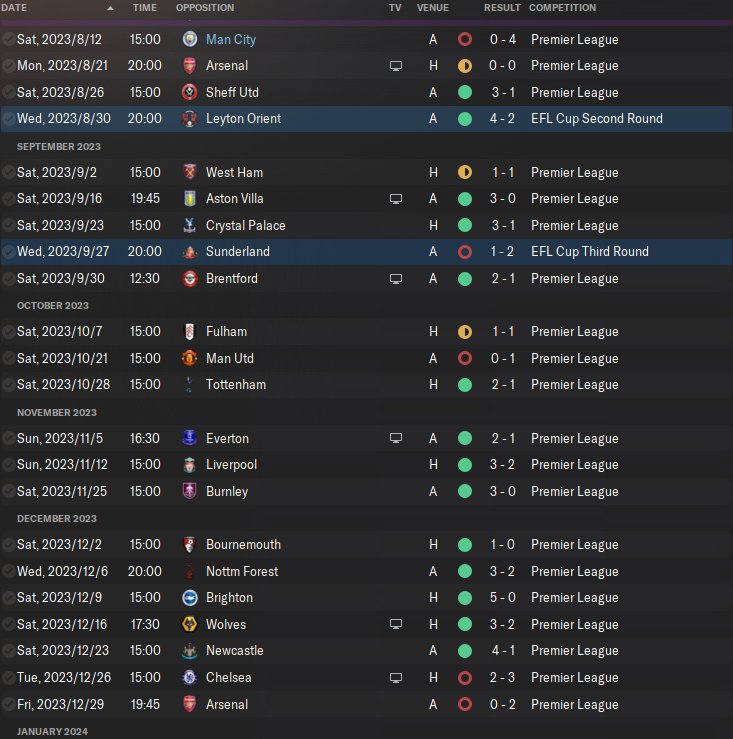Toggle the check mark beside Sat, 2023/12/23
Image resolution: width=733 pixels, height=739 pixels.
[x=9, y=651]
